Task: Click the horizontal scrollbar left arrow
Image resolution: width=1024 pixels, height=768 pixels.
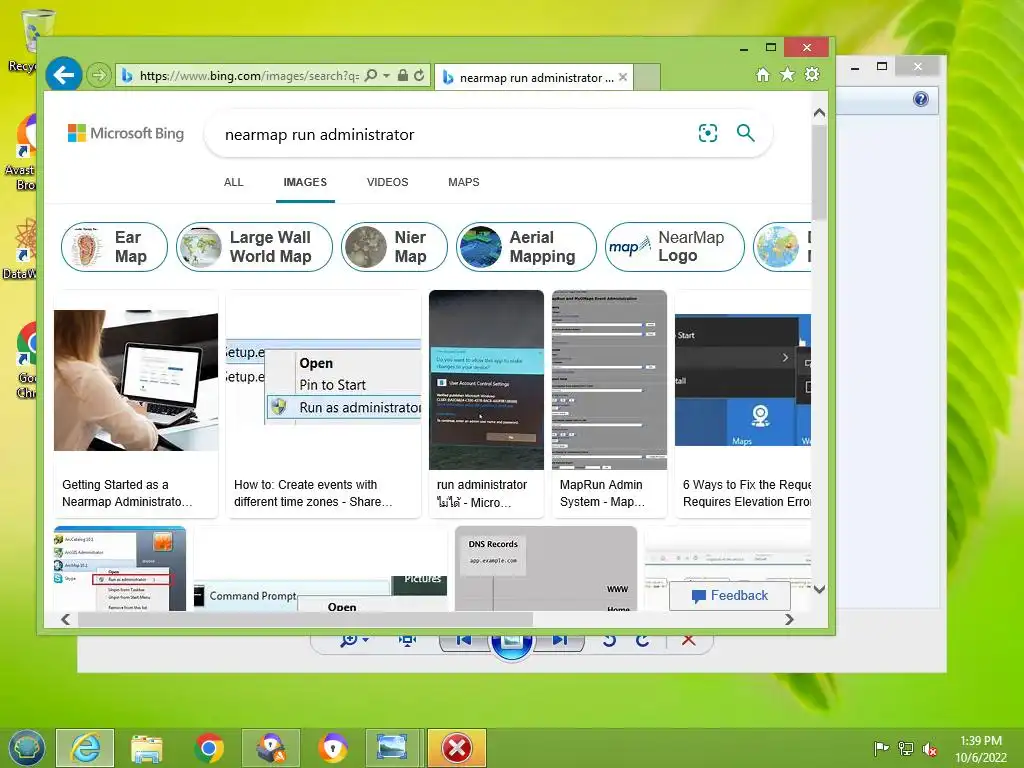Action: pyautogui.click(x=65, y=619)
